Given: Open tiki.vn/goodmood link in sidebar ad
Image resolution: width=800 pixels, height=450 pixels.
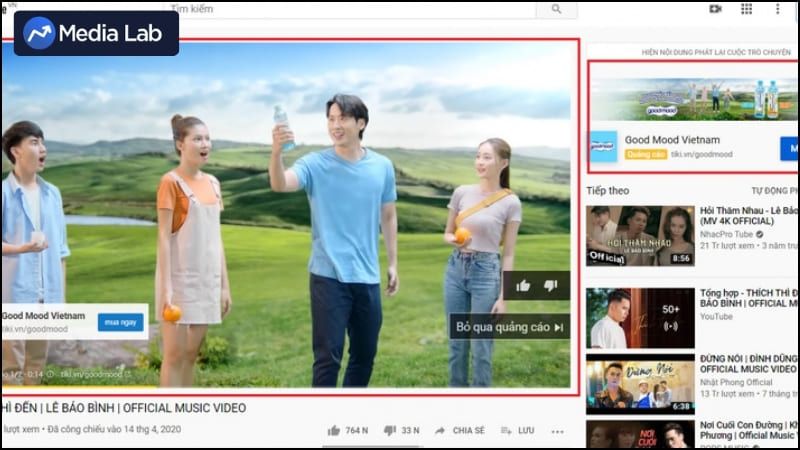Looking at the screenshot, I should 702,154.
